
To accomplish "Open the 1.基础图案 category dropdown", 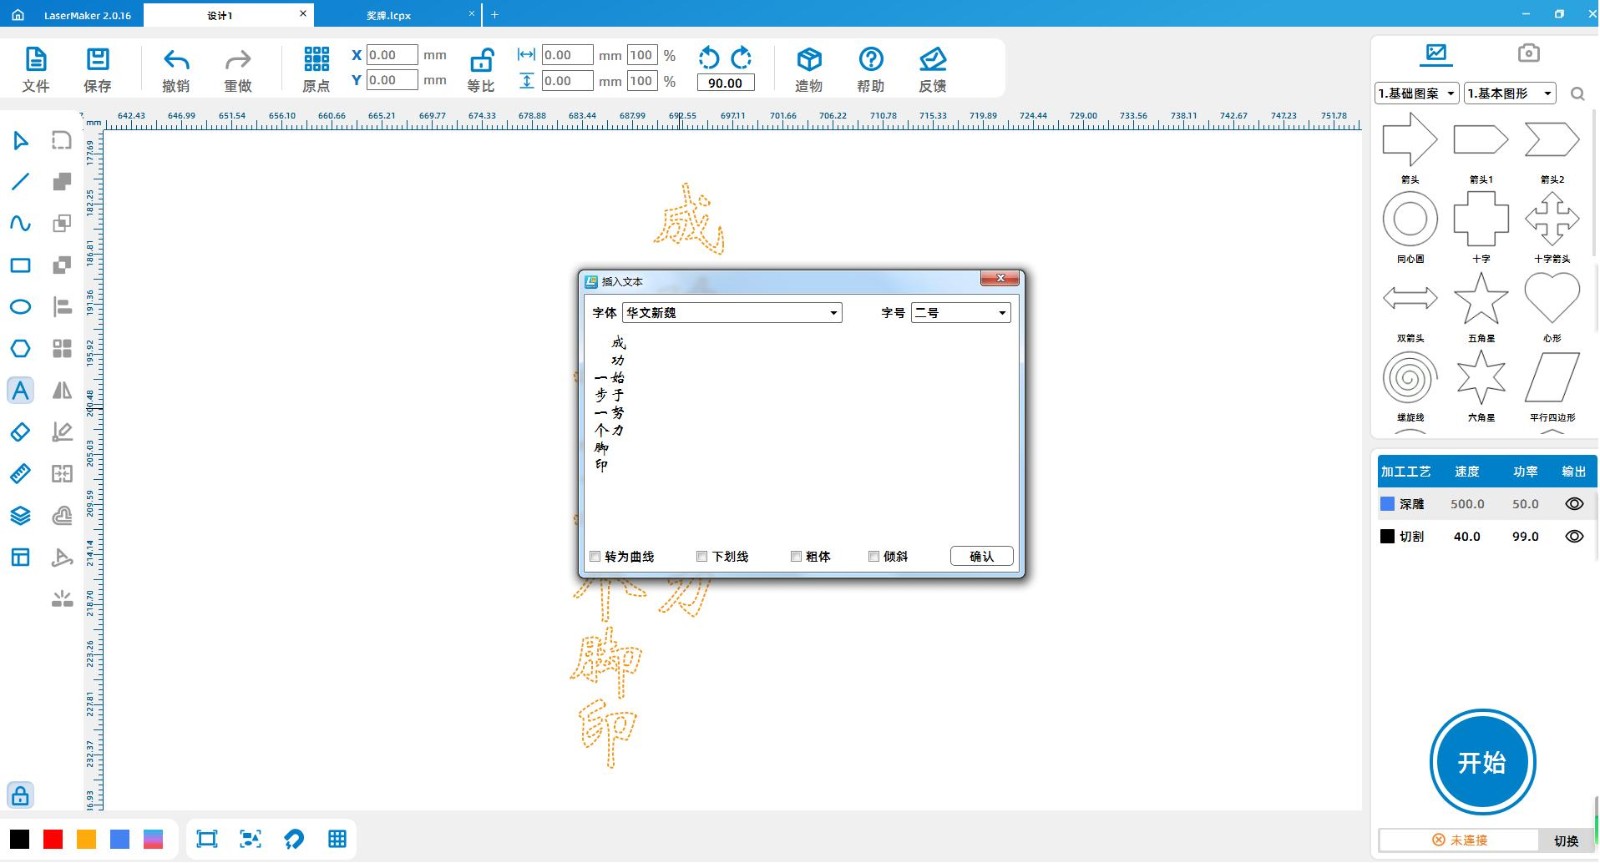I will coord(1417,93).
